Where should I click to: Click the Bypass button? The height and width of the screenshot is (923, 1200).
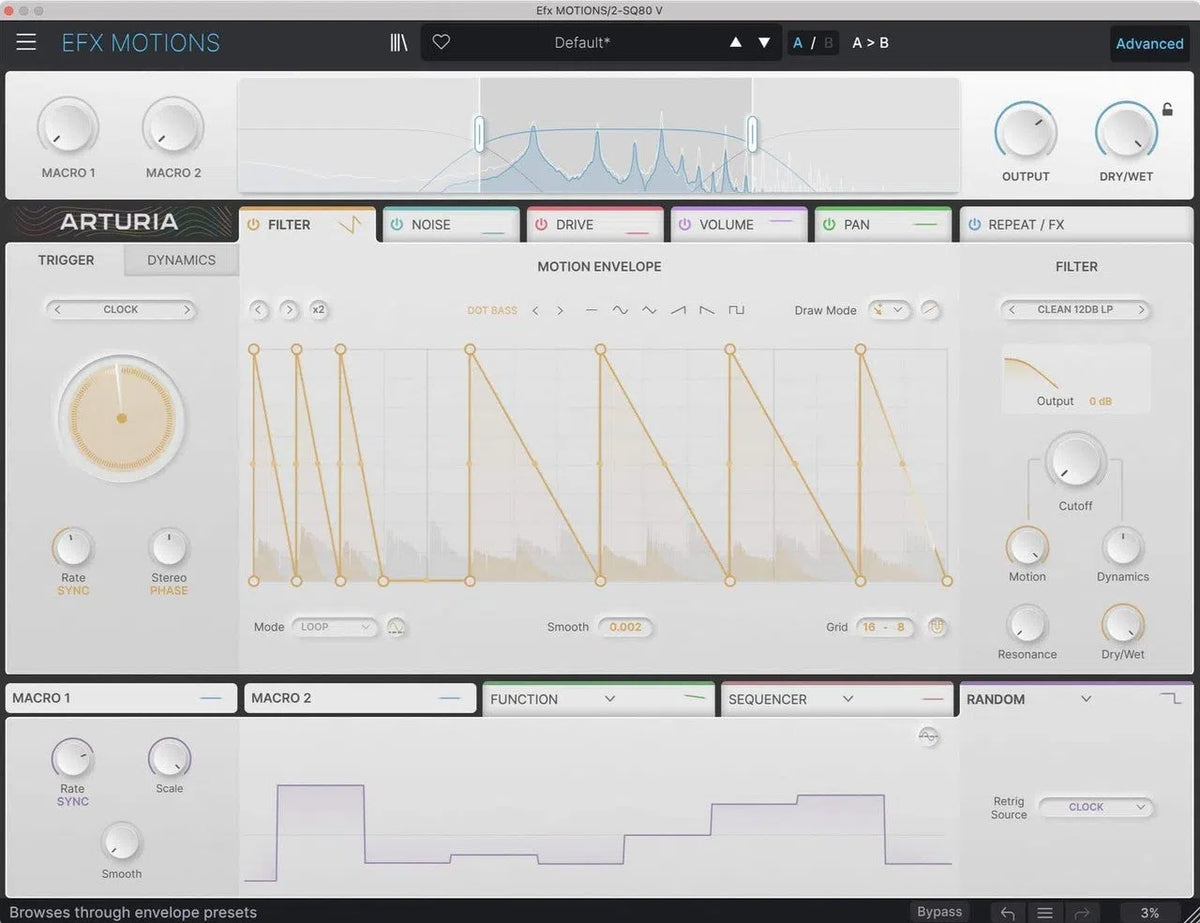pyautogui.click(x=939, y=912)
